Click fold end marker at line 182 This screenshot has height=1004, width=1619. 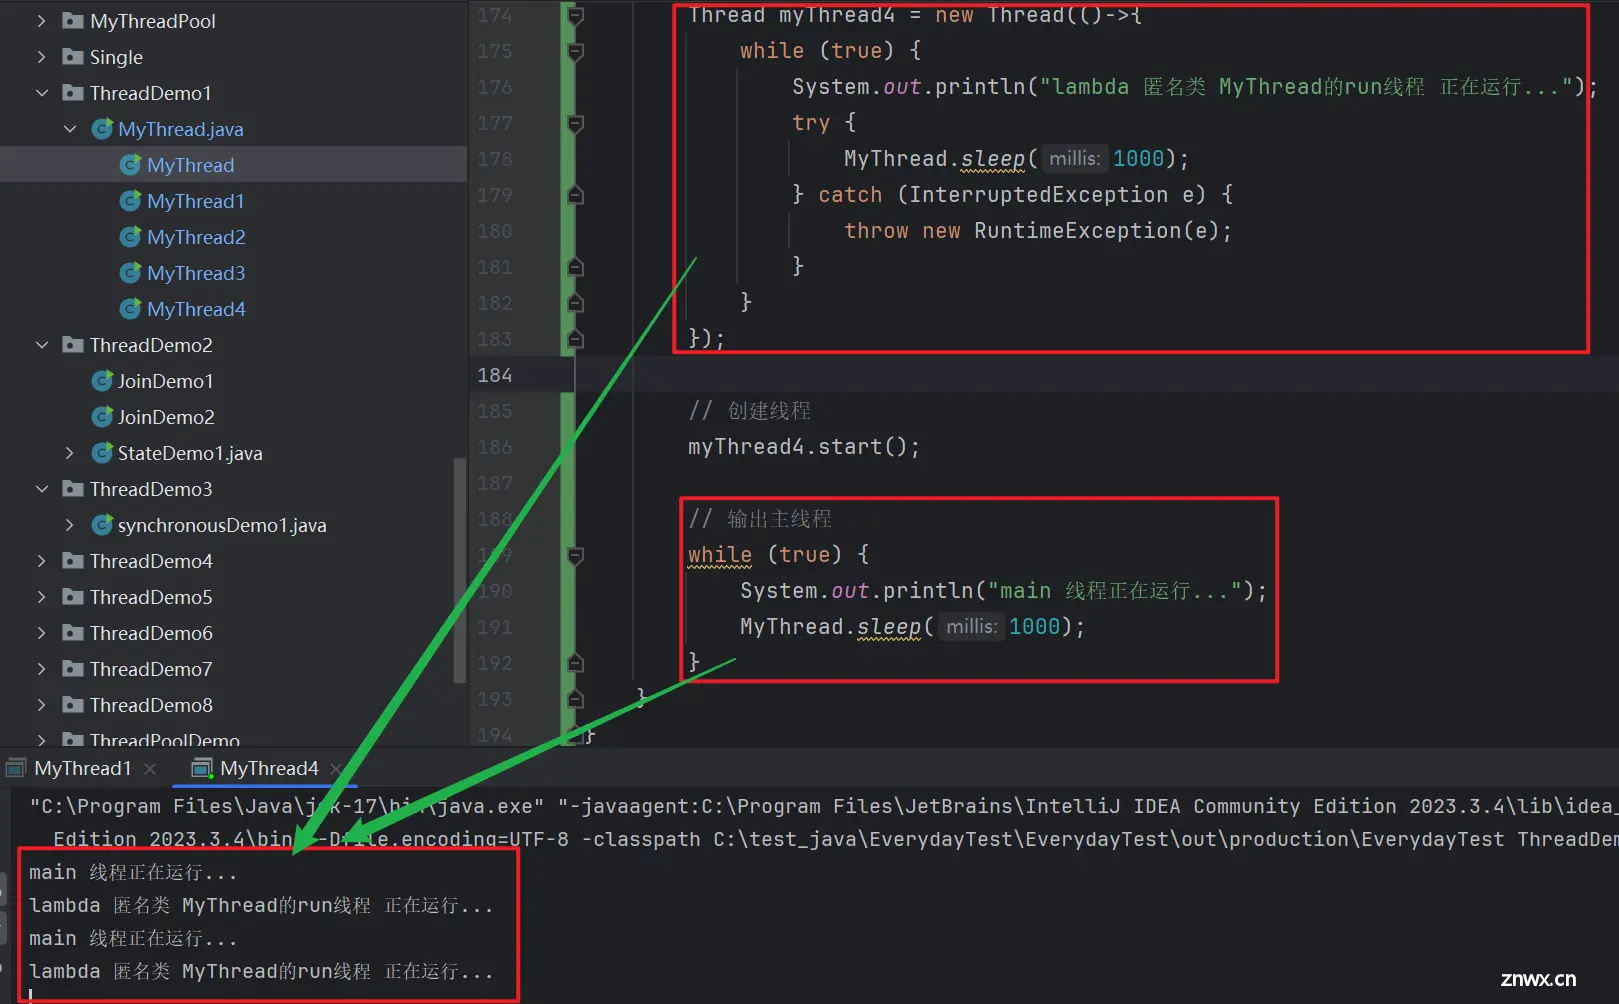575,303
